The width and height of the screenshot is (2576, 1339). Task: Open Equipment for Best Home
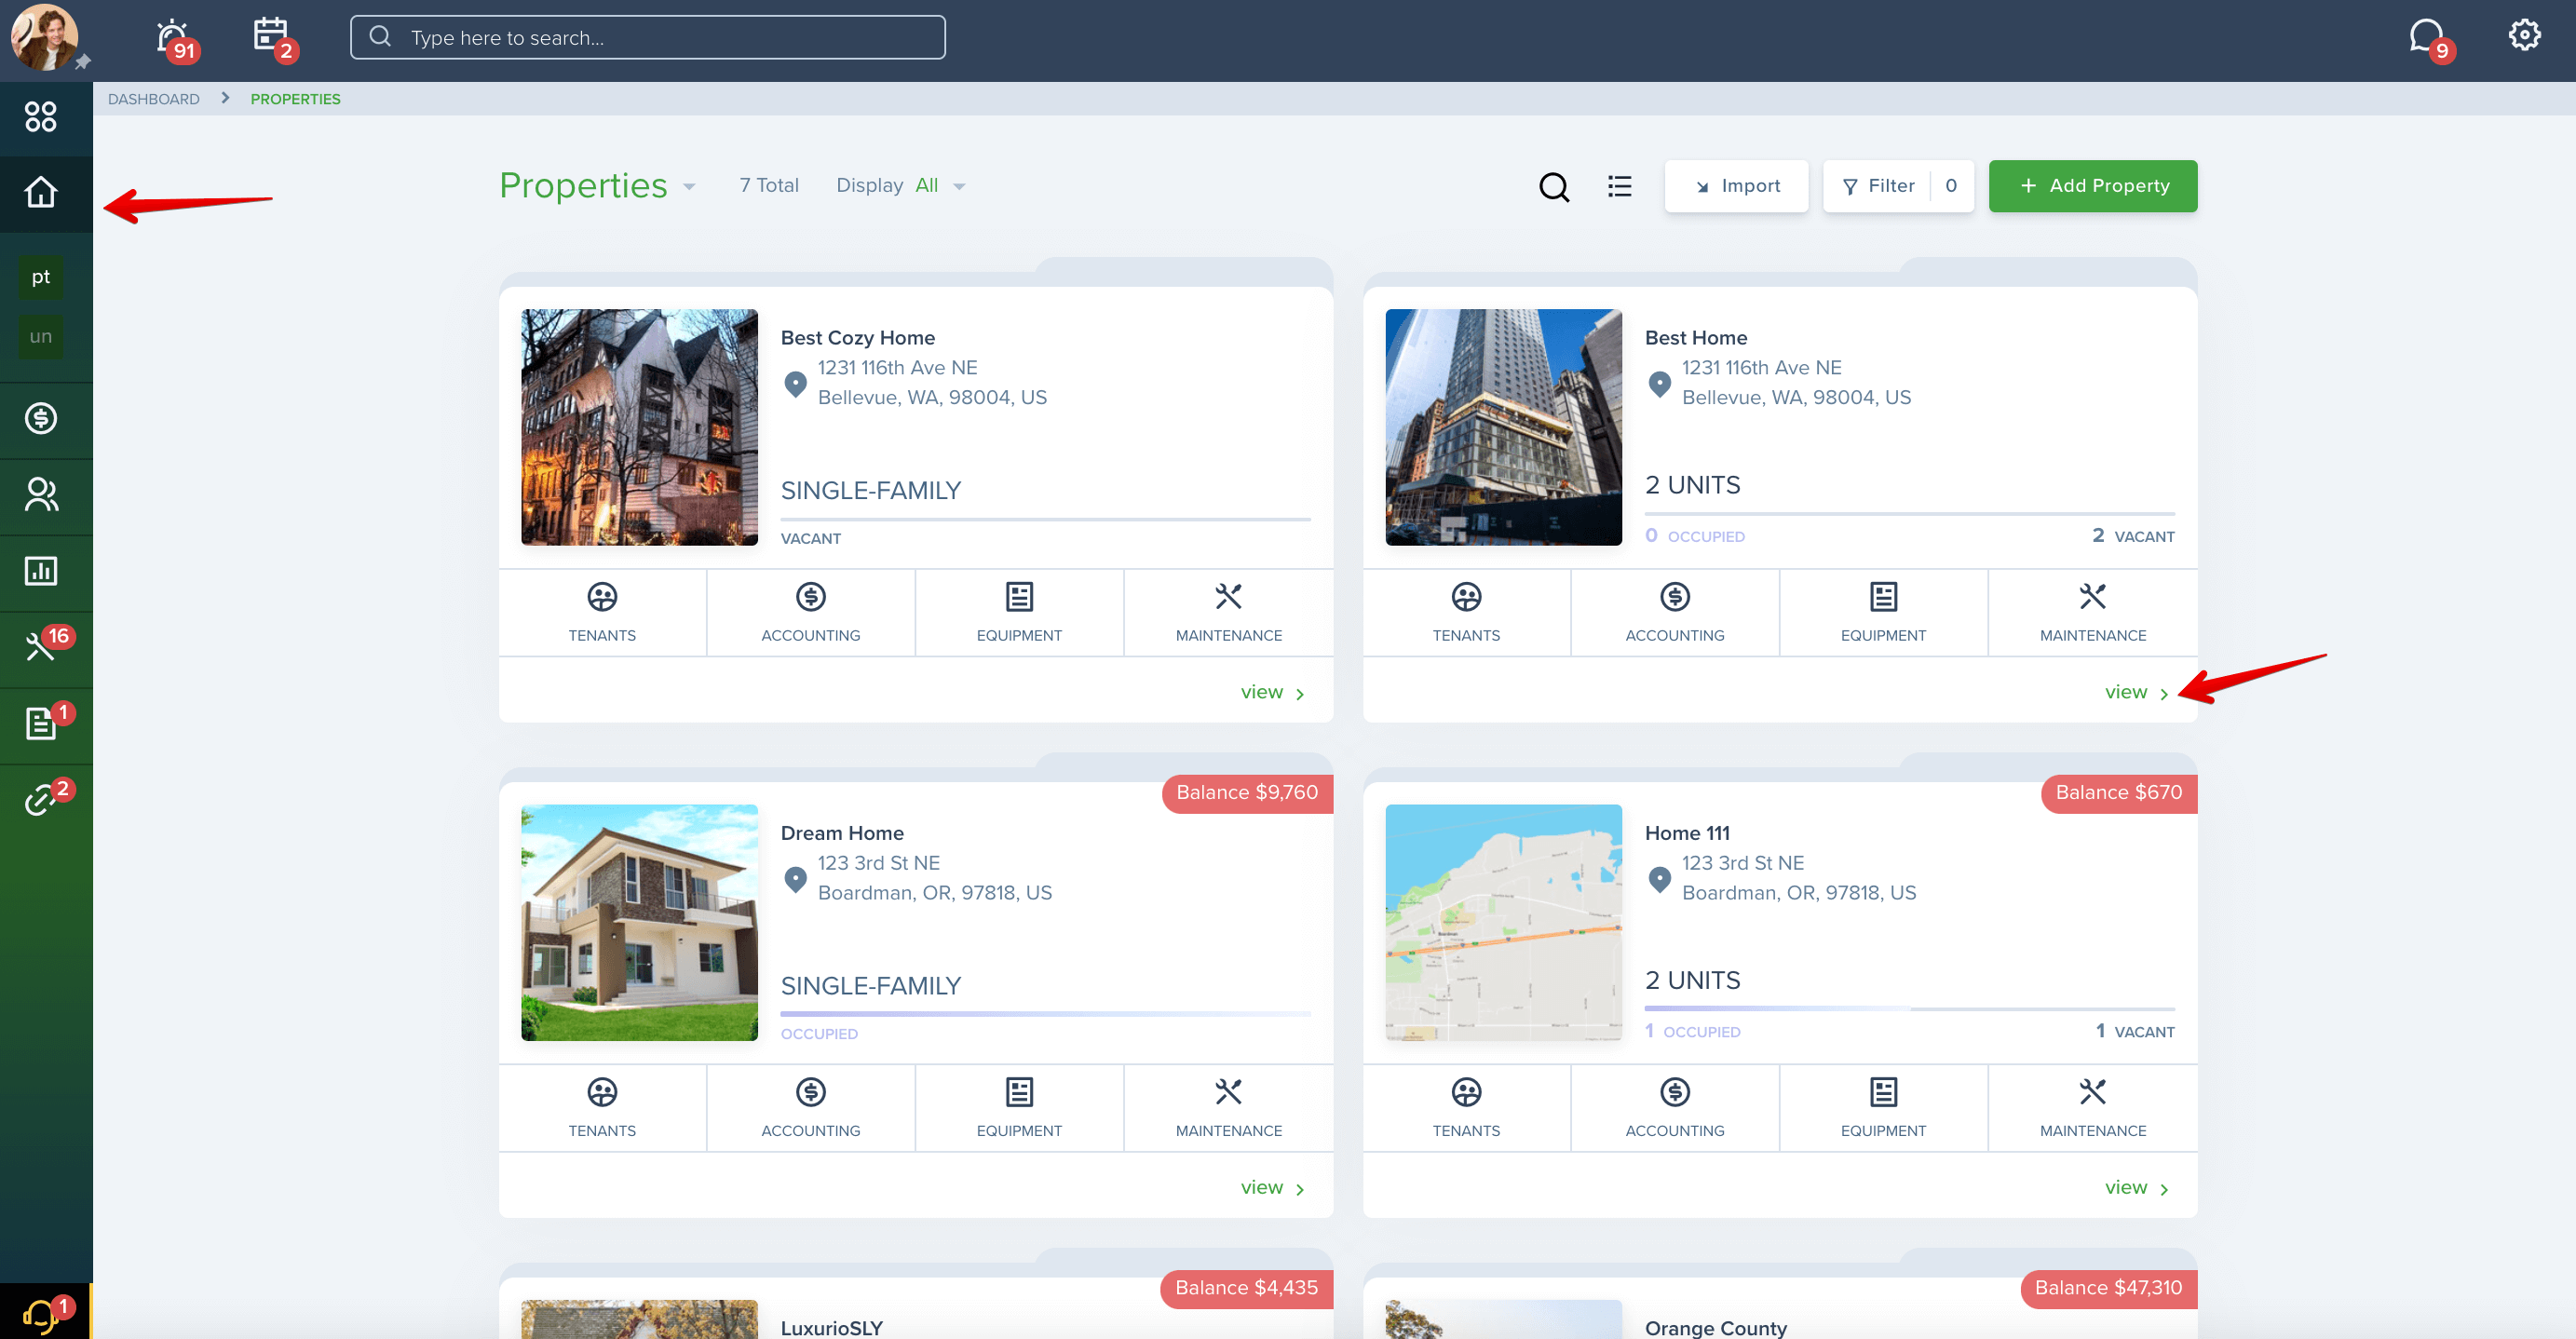1883,613
